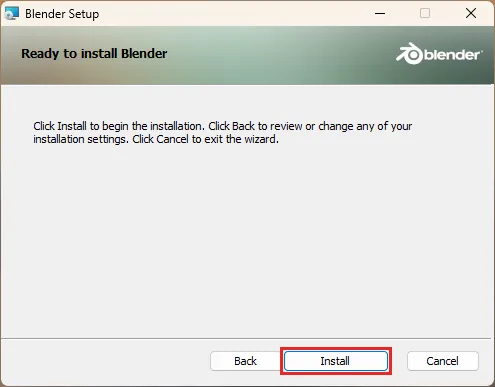
Task: Click the Install button to begin installation
Action: 336,361
